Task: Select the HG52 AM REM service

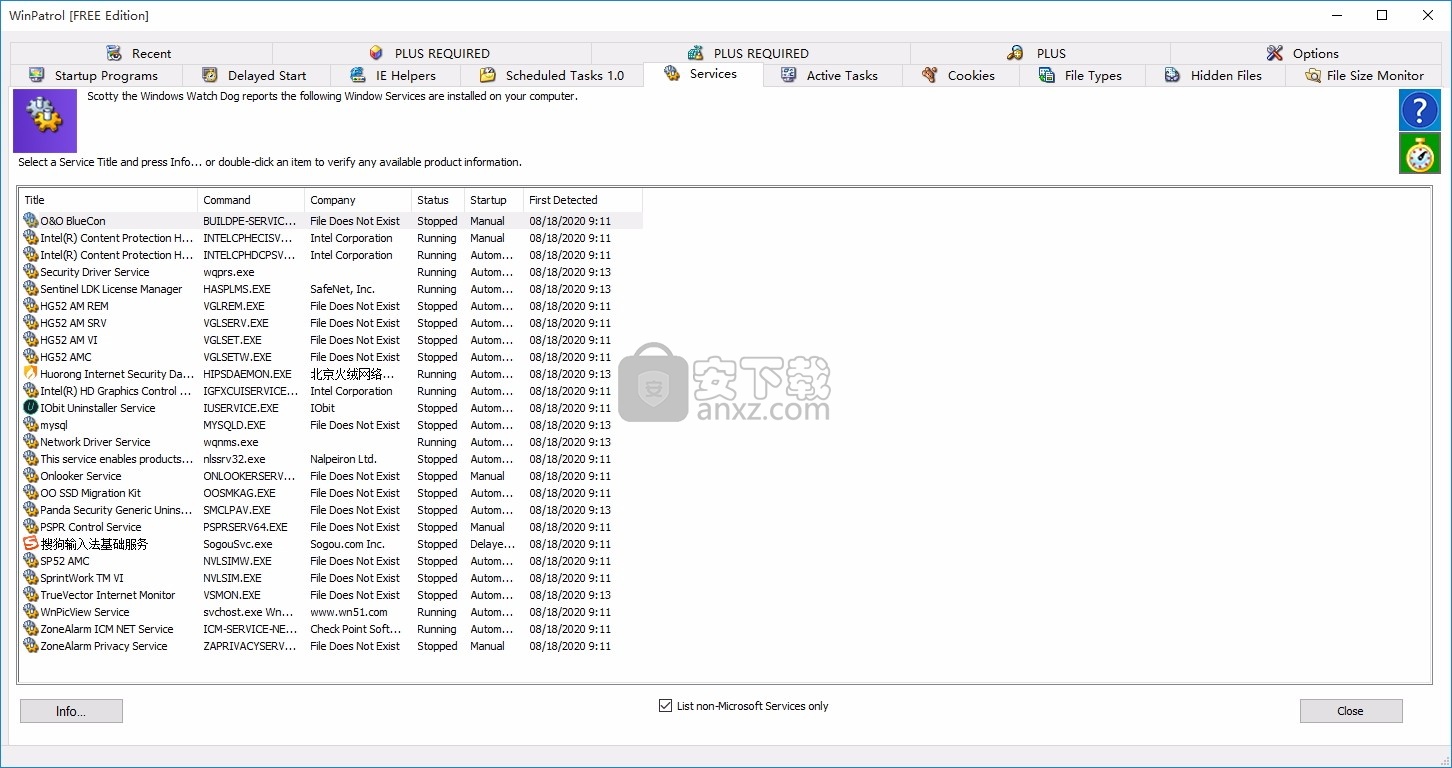Action: [x=331, y=306]
